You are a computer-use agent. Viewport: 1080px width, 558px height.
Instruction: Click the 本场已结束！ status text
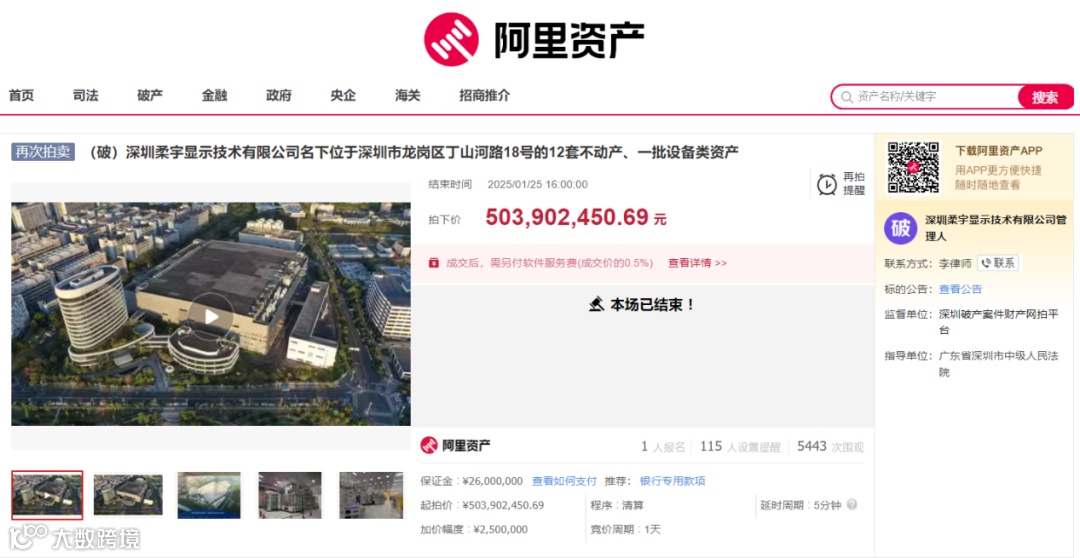point(652,304)
